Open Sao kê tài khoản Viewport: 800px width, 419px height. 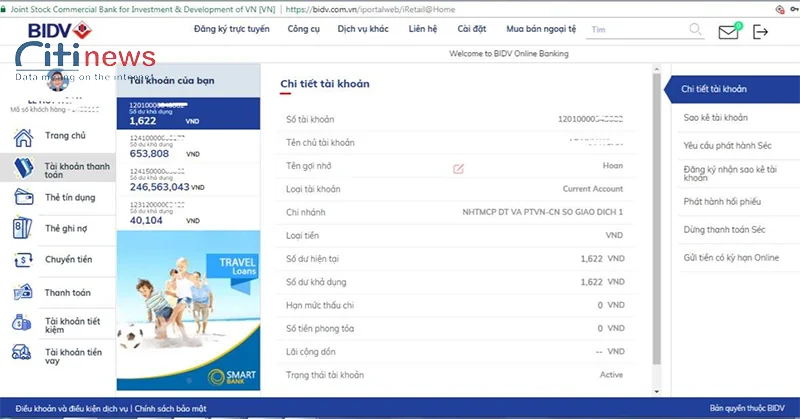point(716,118)
